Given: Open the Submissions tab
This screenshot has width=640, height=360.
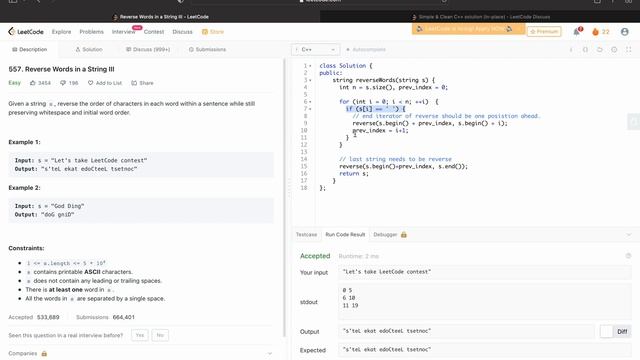Looking at the screenshot, I should (207, 49).
